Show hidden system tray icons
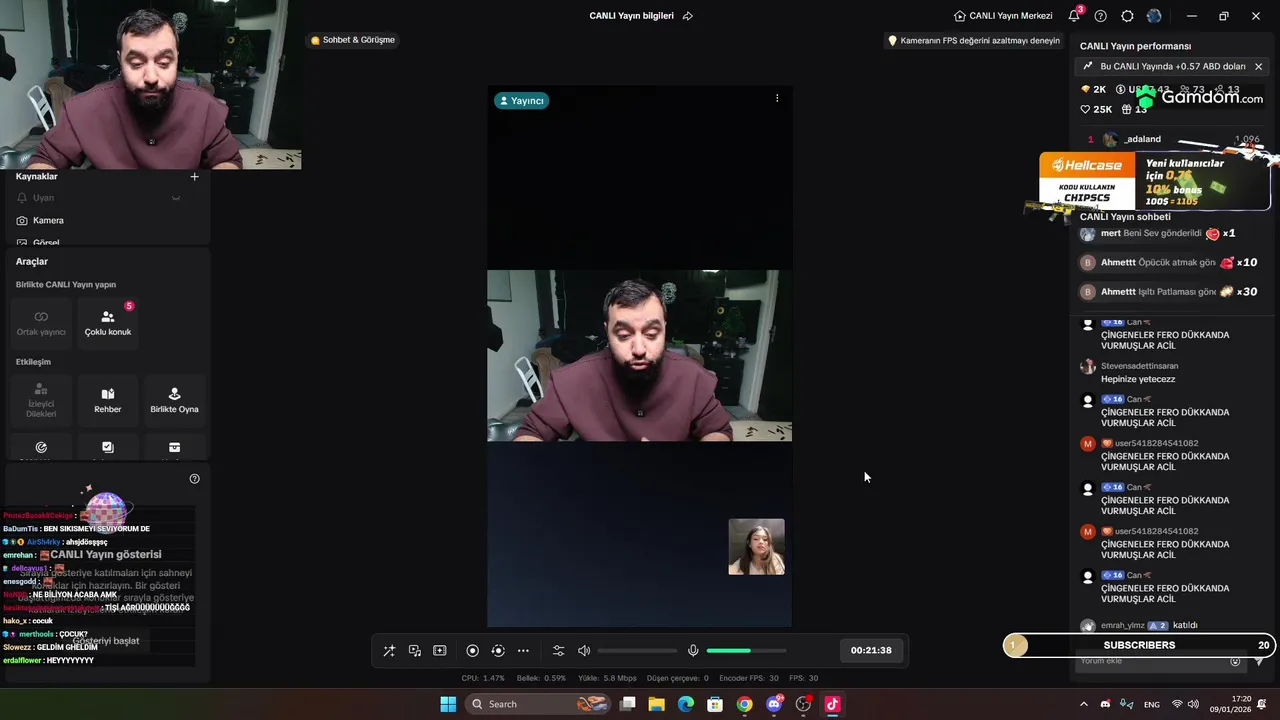 (x=1084, y=704)
